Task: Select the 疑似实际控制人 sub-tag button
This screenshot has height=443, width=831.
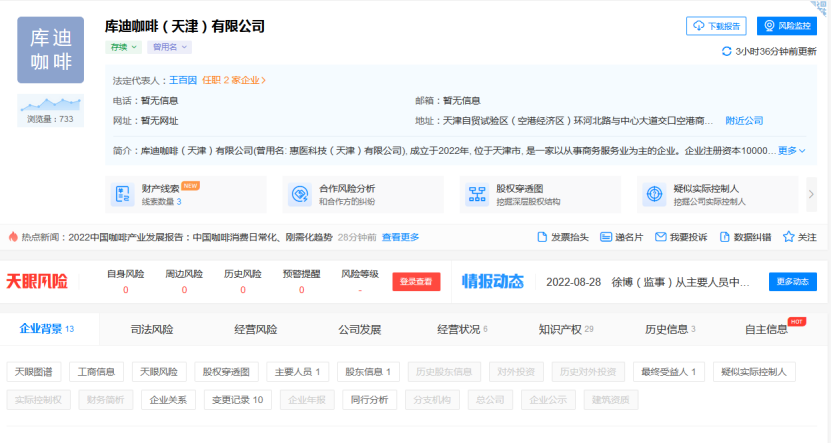Action: [754, 372]
